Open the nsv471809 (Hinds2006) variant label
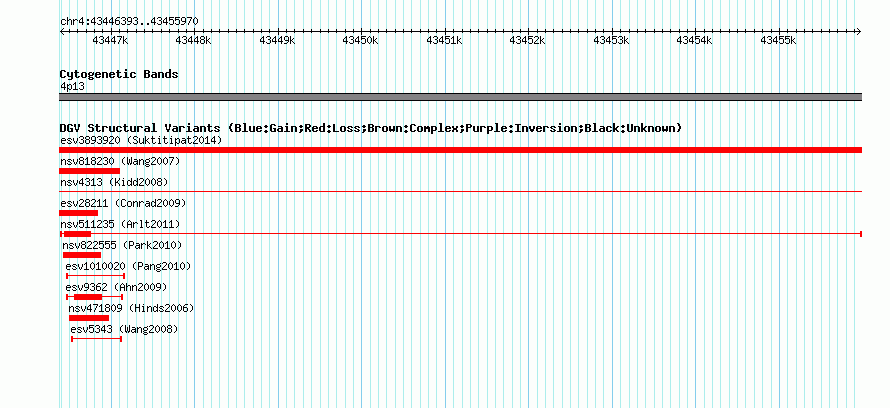Screen dimensions: 890x408 pos(131,308)
